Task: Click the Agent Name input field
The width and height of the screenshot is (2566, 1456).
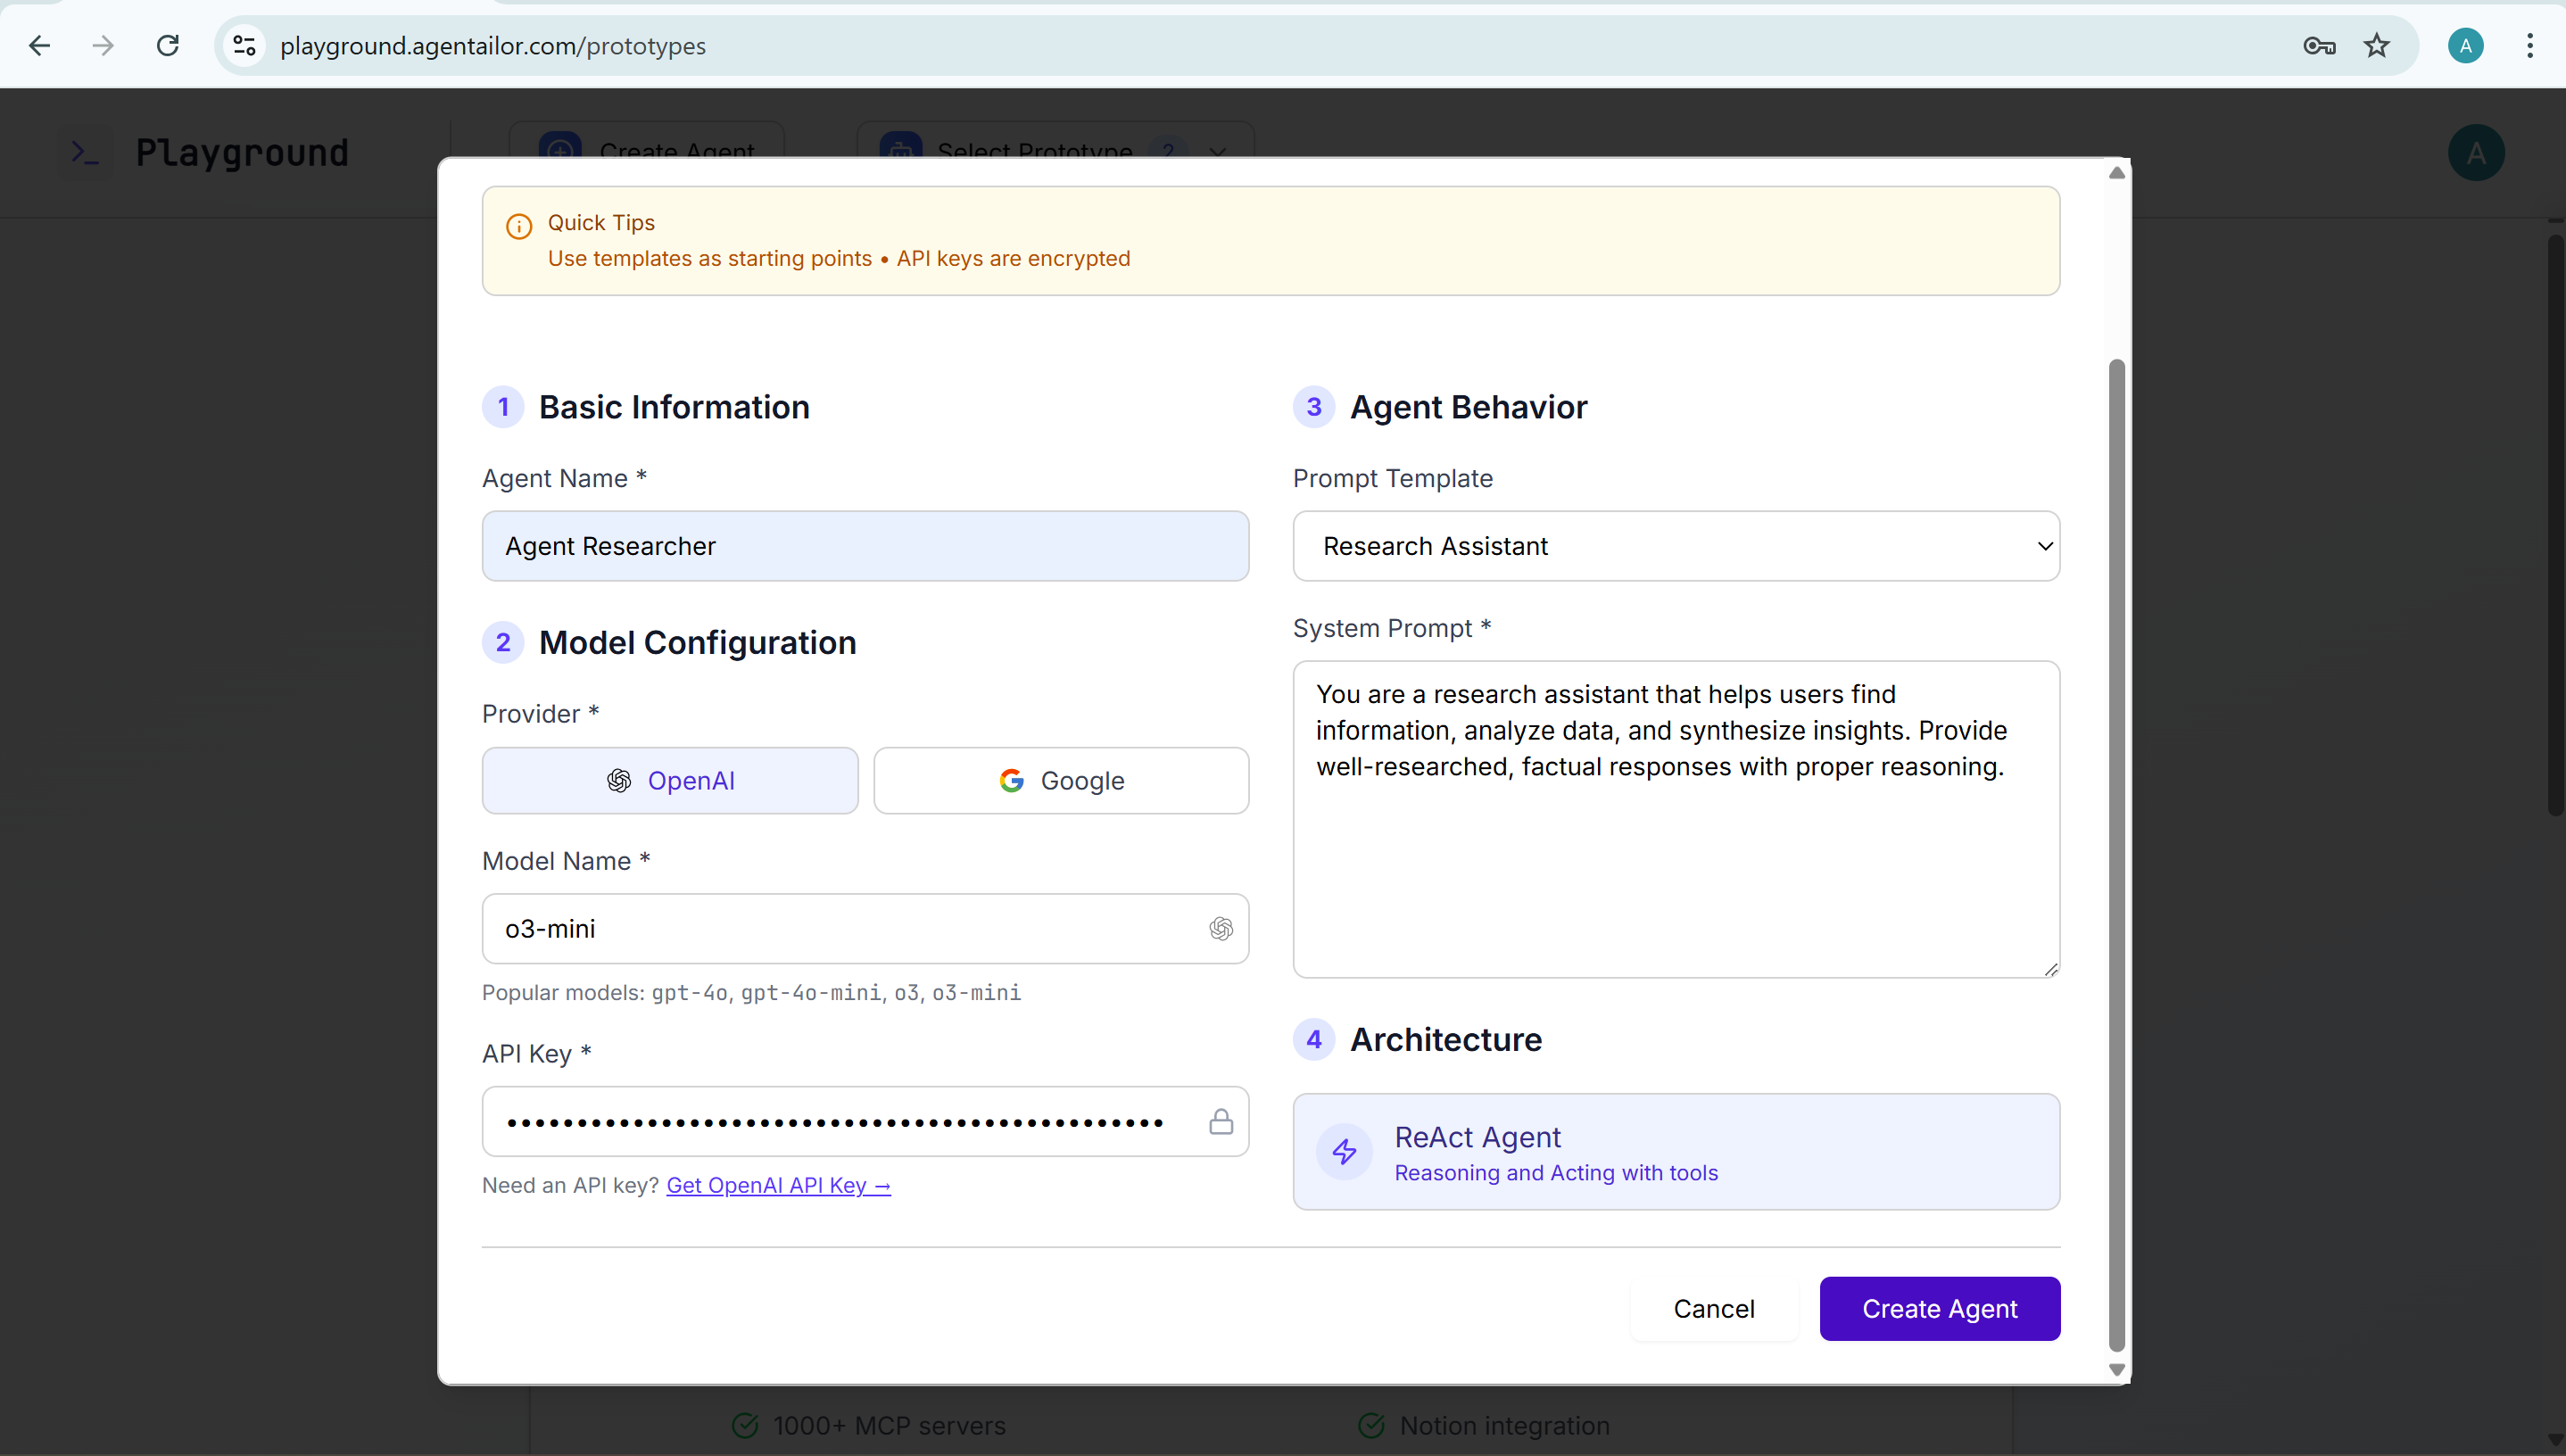Action: pyautogui.click(x=865, y=546)
